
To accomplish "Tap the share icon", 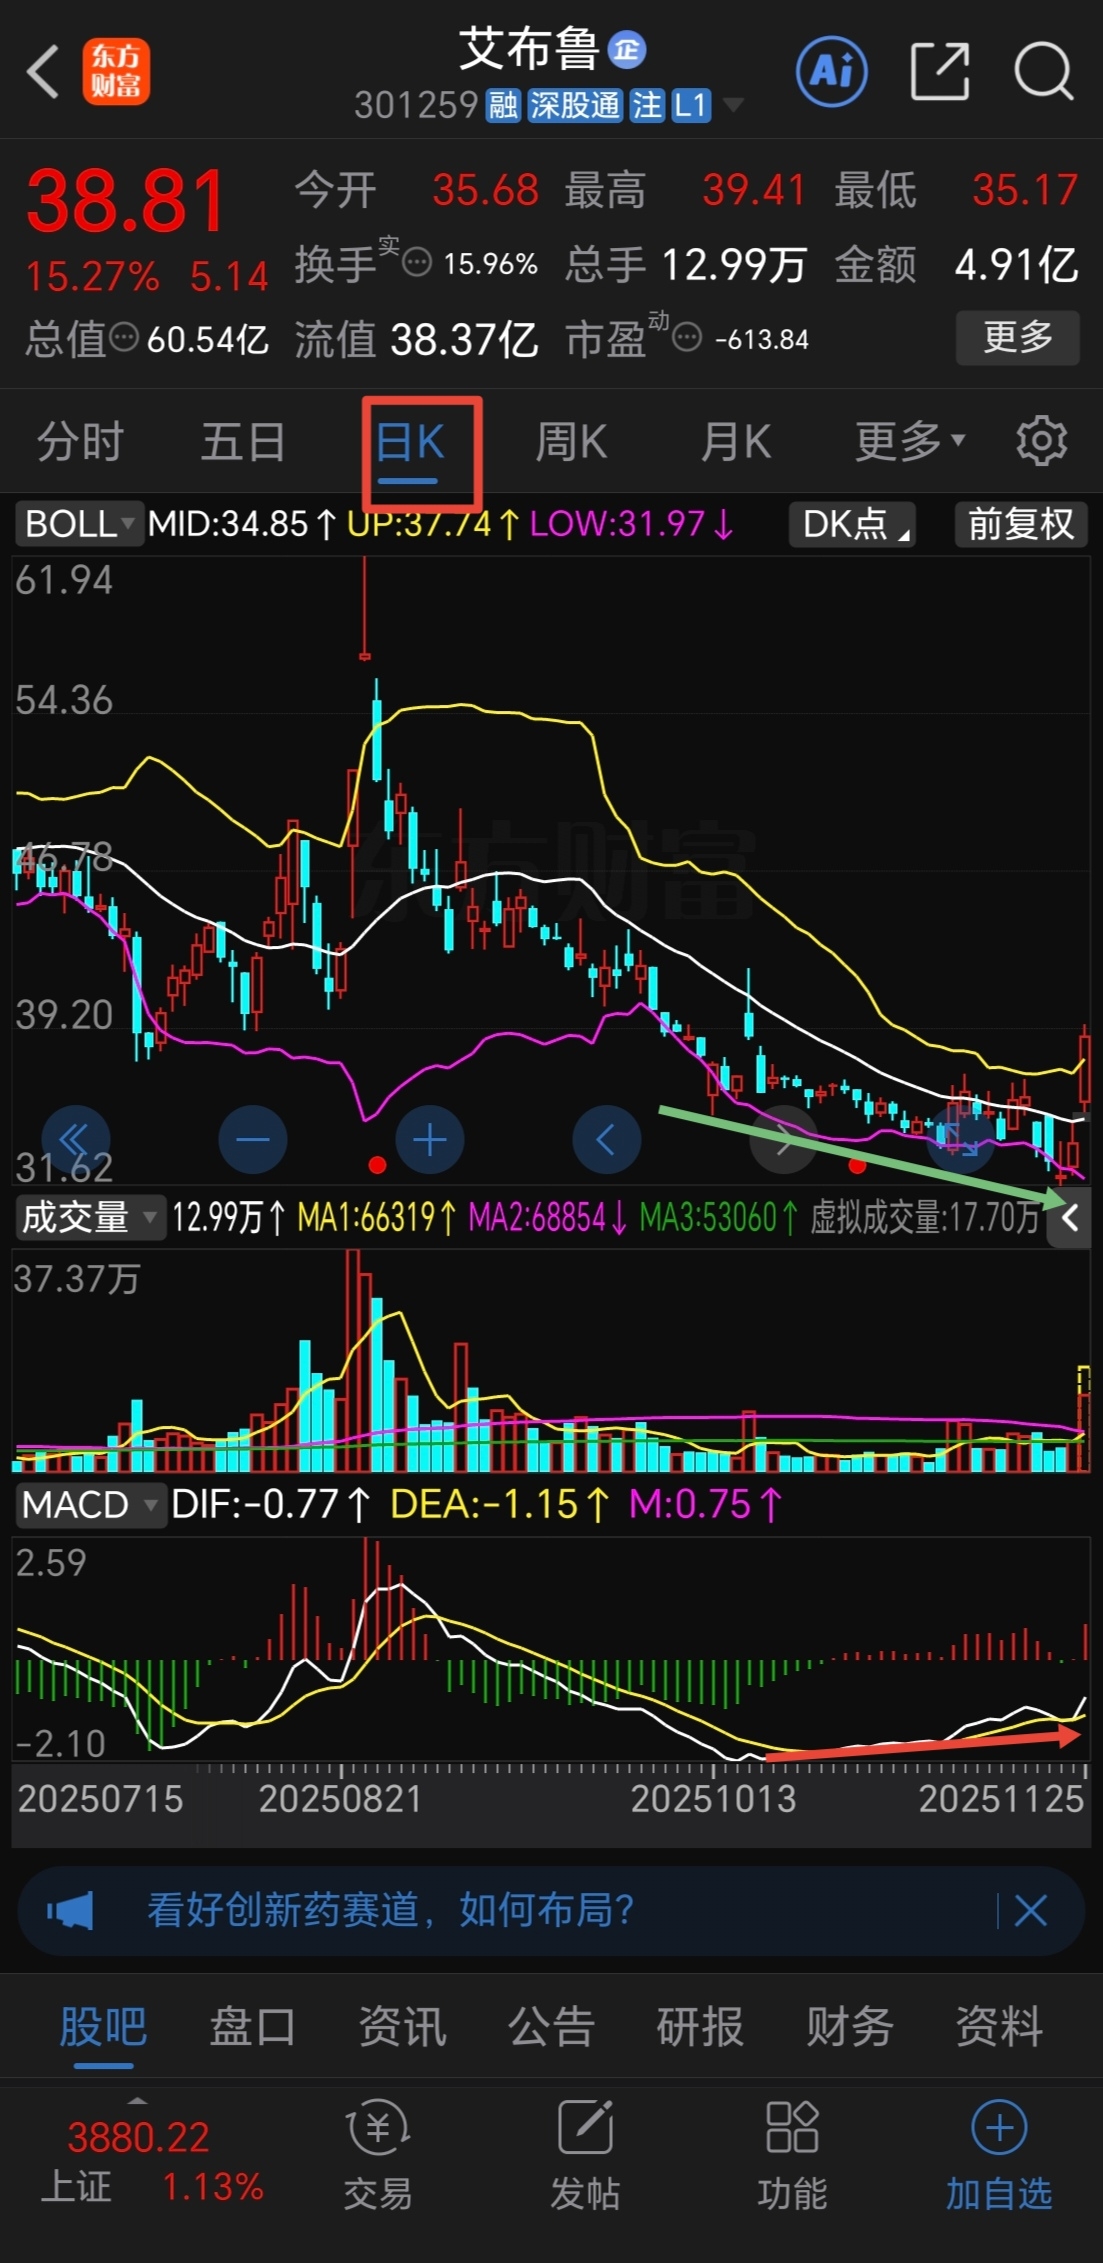I will [x=940, y=71].
